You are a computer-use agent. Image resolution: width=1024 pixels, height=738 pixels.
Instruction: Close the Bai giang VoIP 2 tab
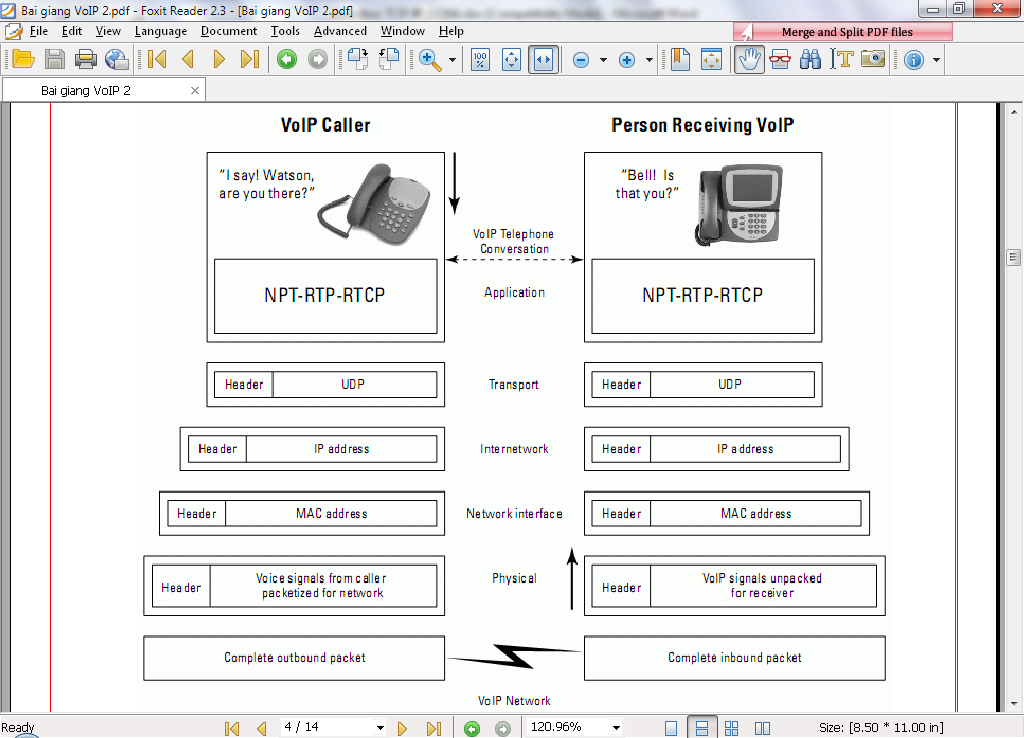tap(195, 90)
